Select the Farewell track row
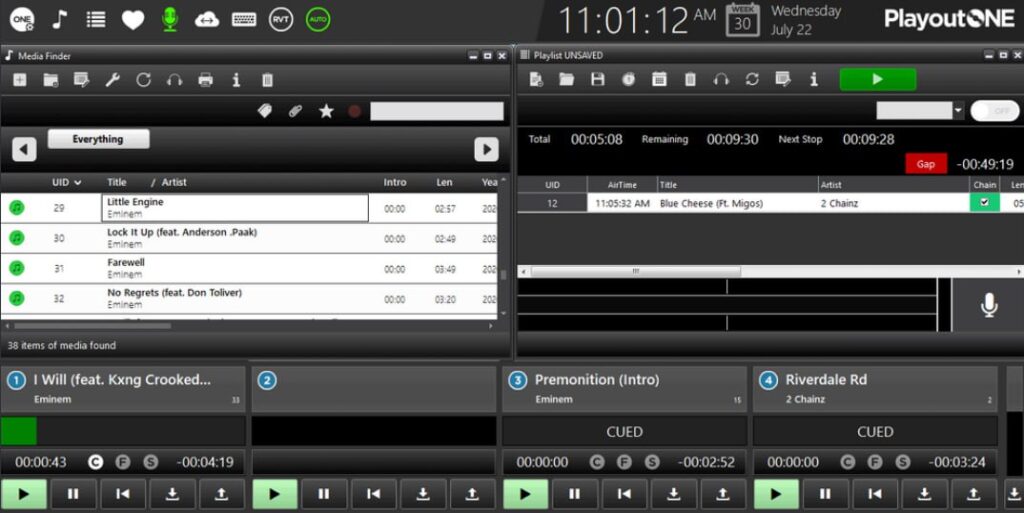Viewport: 1024px width, 513px height. click(x=249, y=268)
